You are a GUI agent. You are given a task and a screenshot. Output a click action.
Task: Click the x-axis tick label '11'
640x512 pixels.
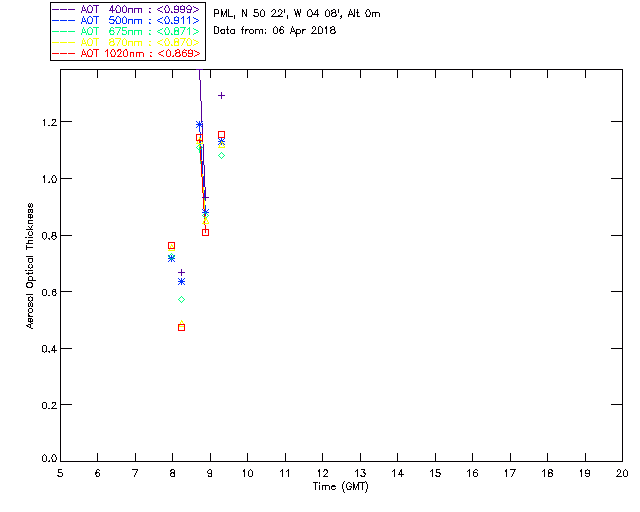point(285,474)
